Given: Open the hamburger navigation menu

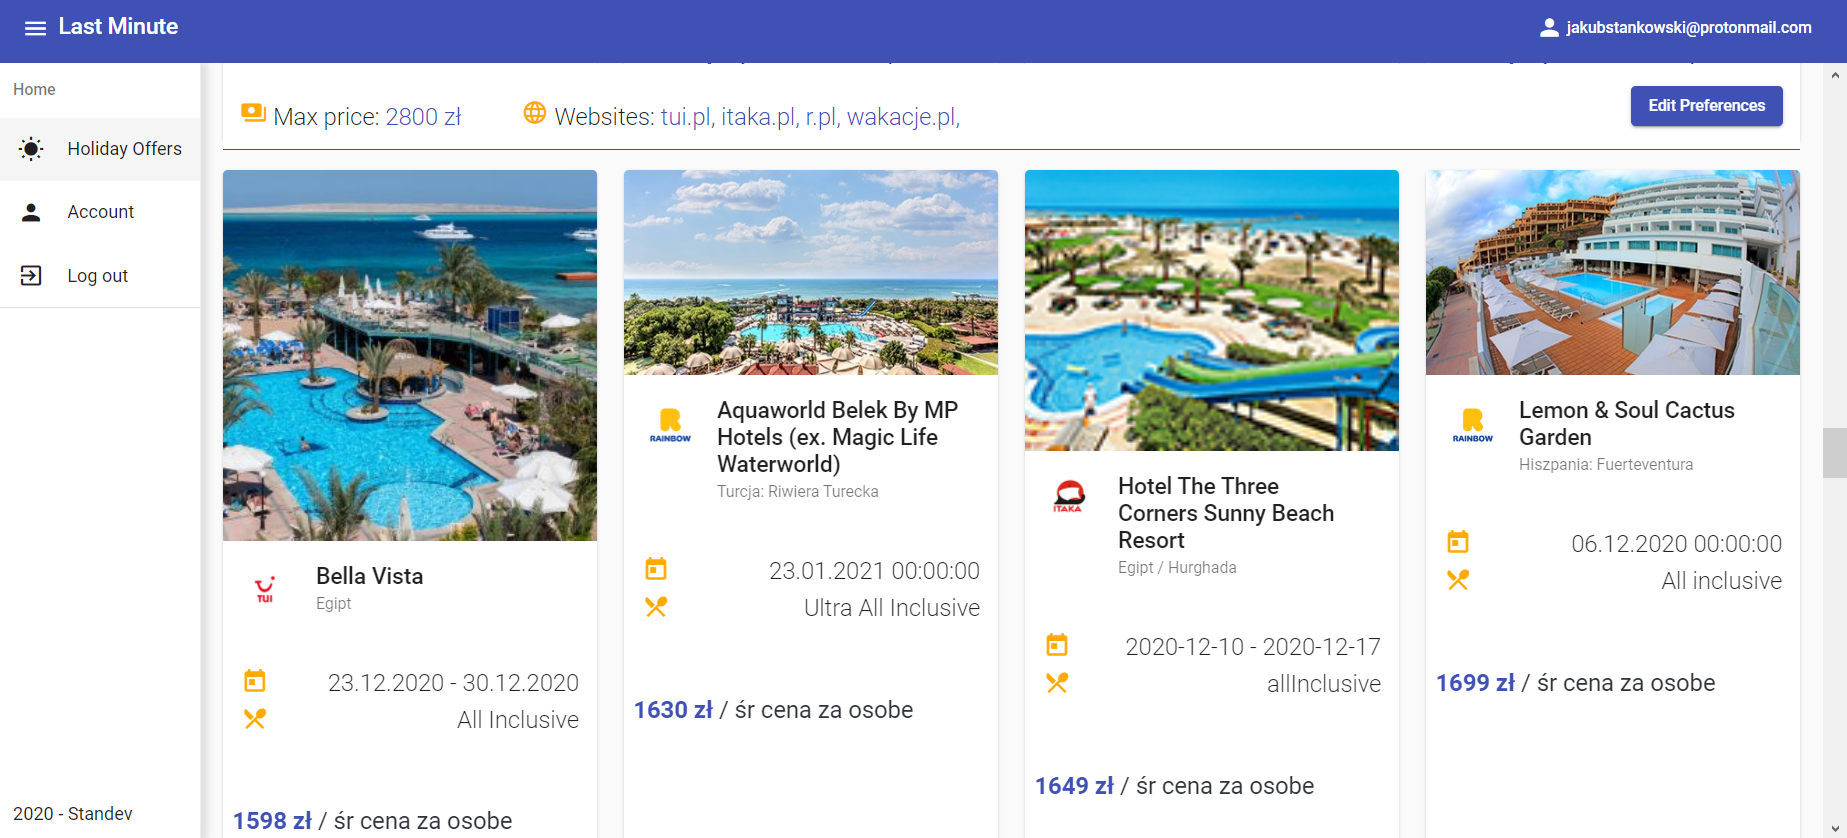Looking at the screenshot, I should click(x=35, y=28).
